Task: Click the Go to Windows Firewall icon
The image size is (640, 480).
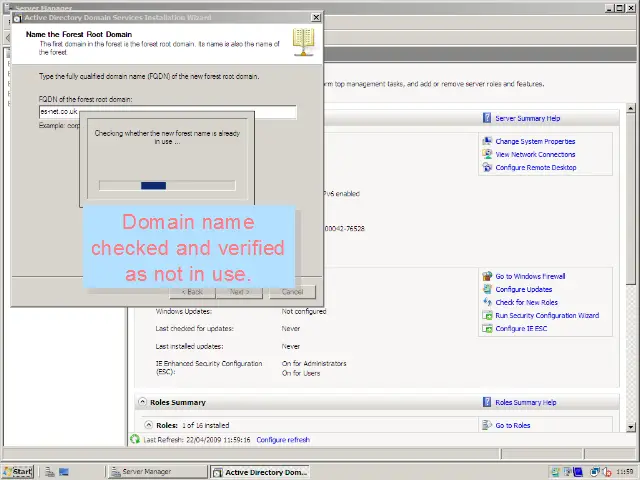Action: coord(487,276)
